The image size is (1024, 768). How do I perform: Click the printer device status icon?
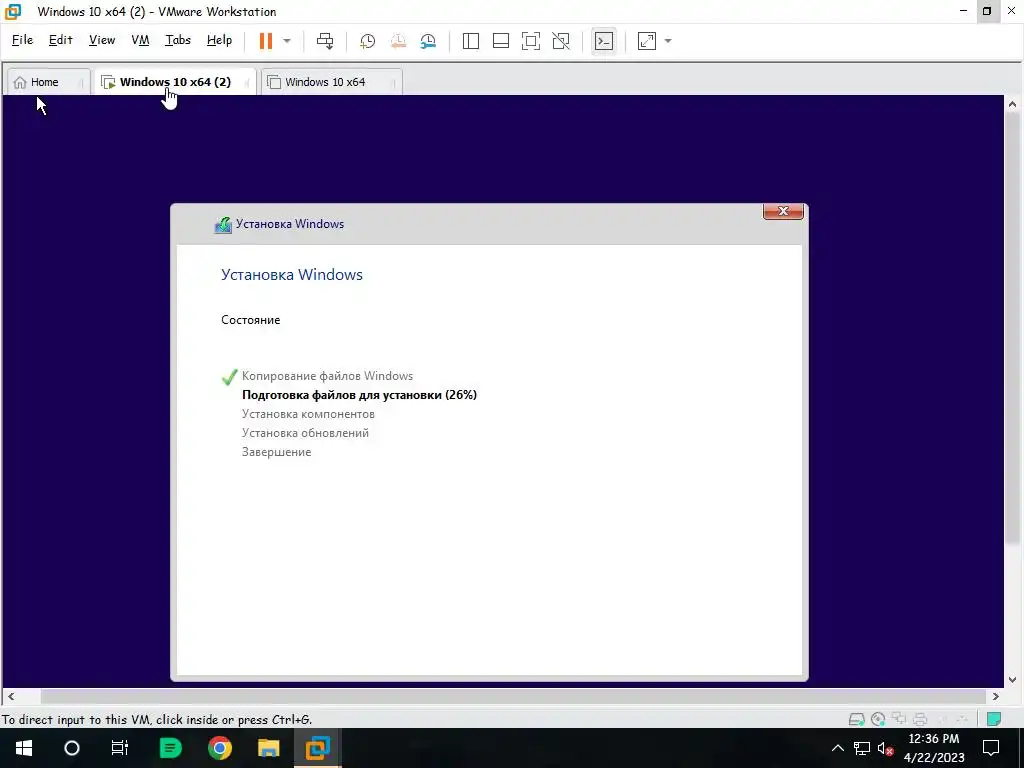pos(920,719)
